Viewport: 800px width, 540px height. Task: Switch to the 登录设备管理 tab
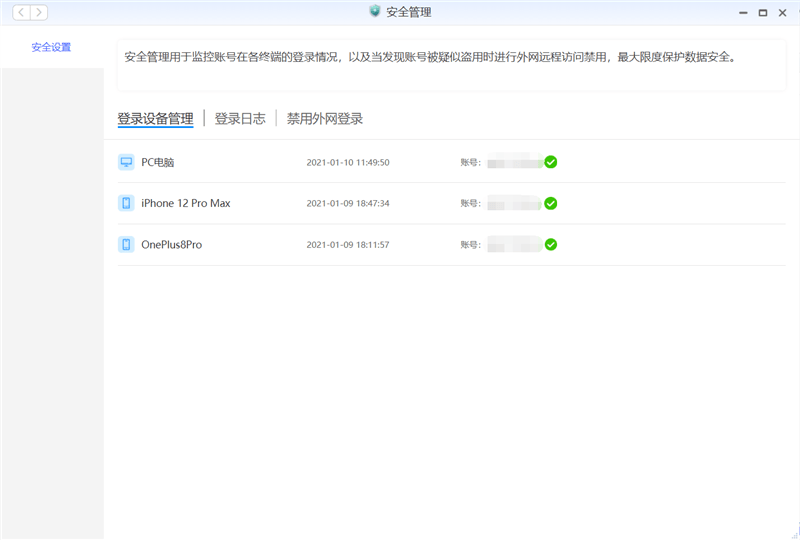(x=156, y=119)
